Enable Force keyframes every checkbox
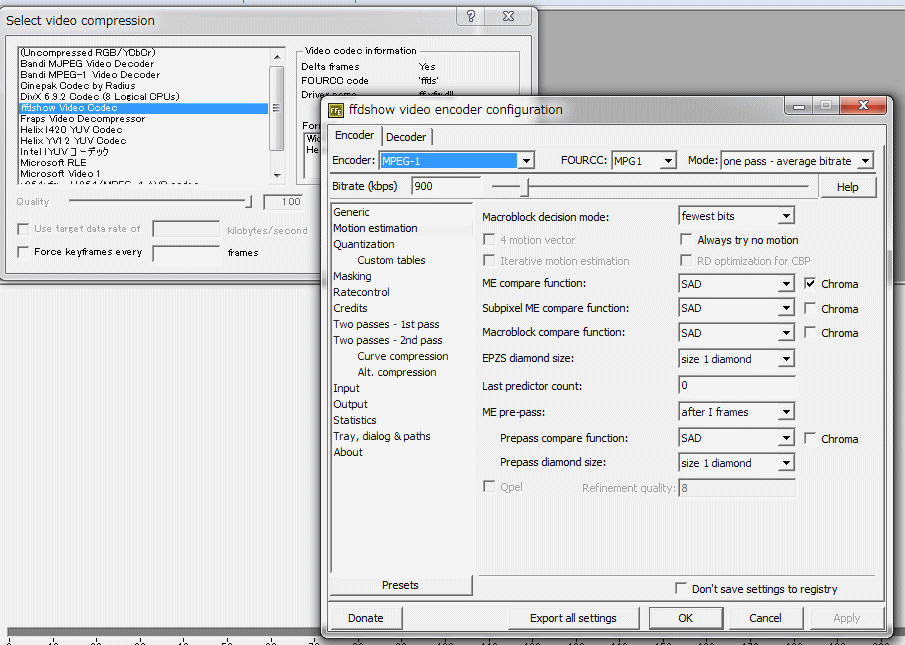The image size is (905, 645). click(24, 252)
